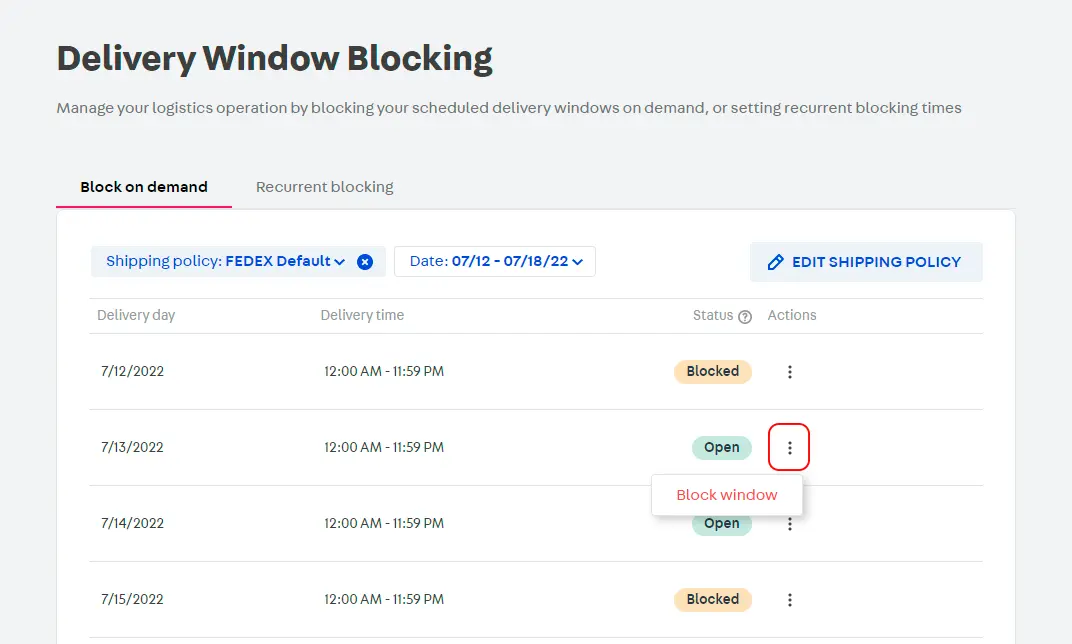This screenshot has width=1072, height=644.
Task: Click the highlighted kebab menu on 7/13/2022
Action: (789, 447)
